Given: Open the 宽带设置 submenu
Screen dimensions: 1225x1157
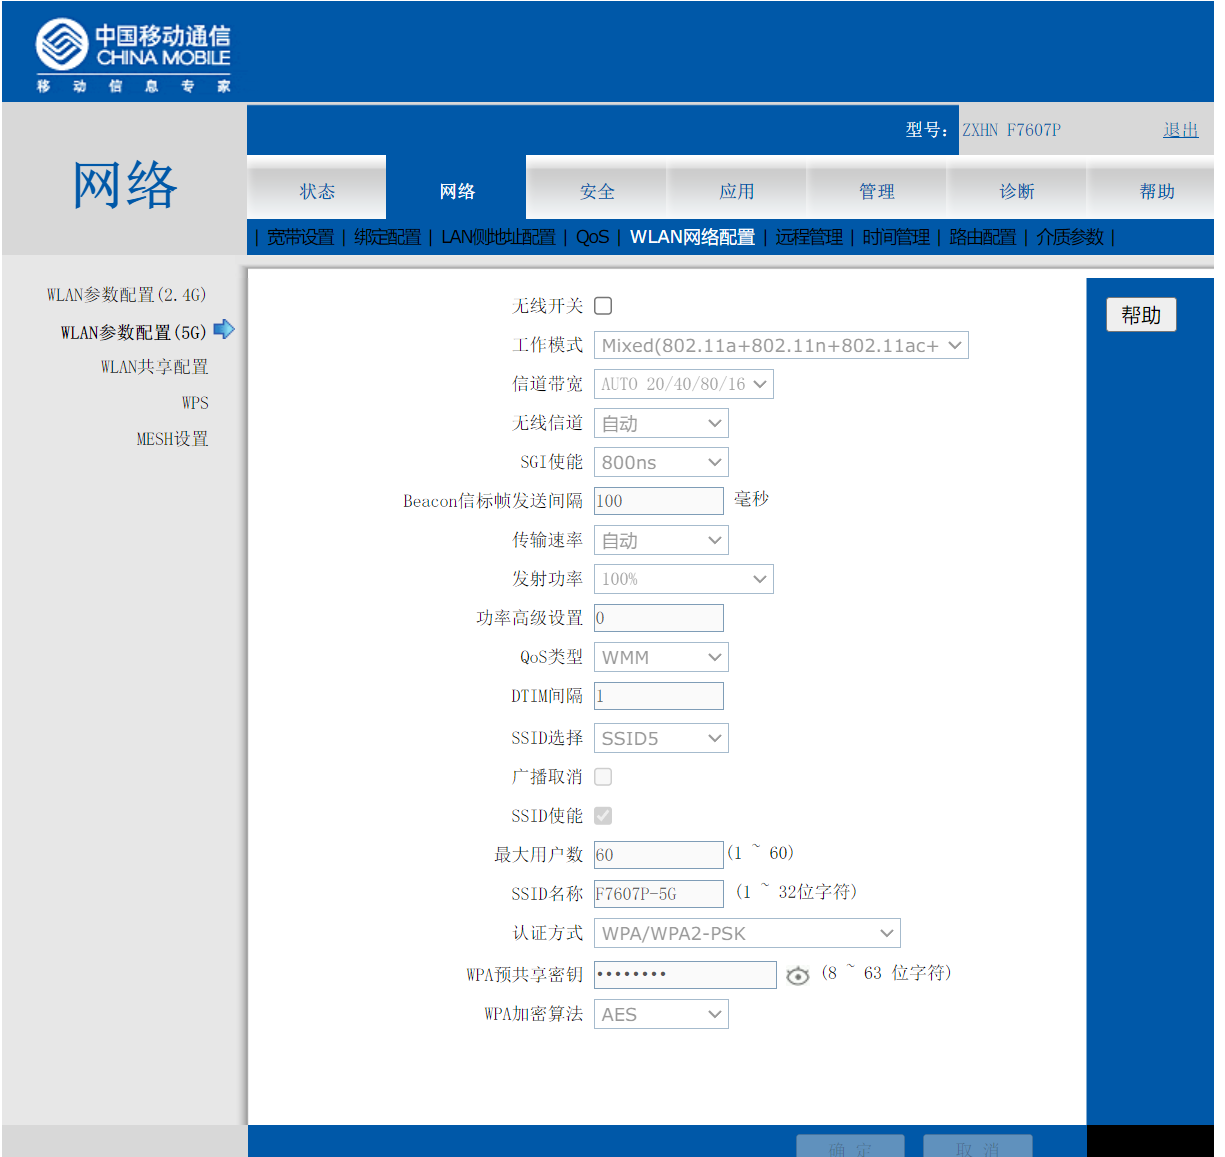Looking at the screenshot, I should coord(300,237).
